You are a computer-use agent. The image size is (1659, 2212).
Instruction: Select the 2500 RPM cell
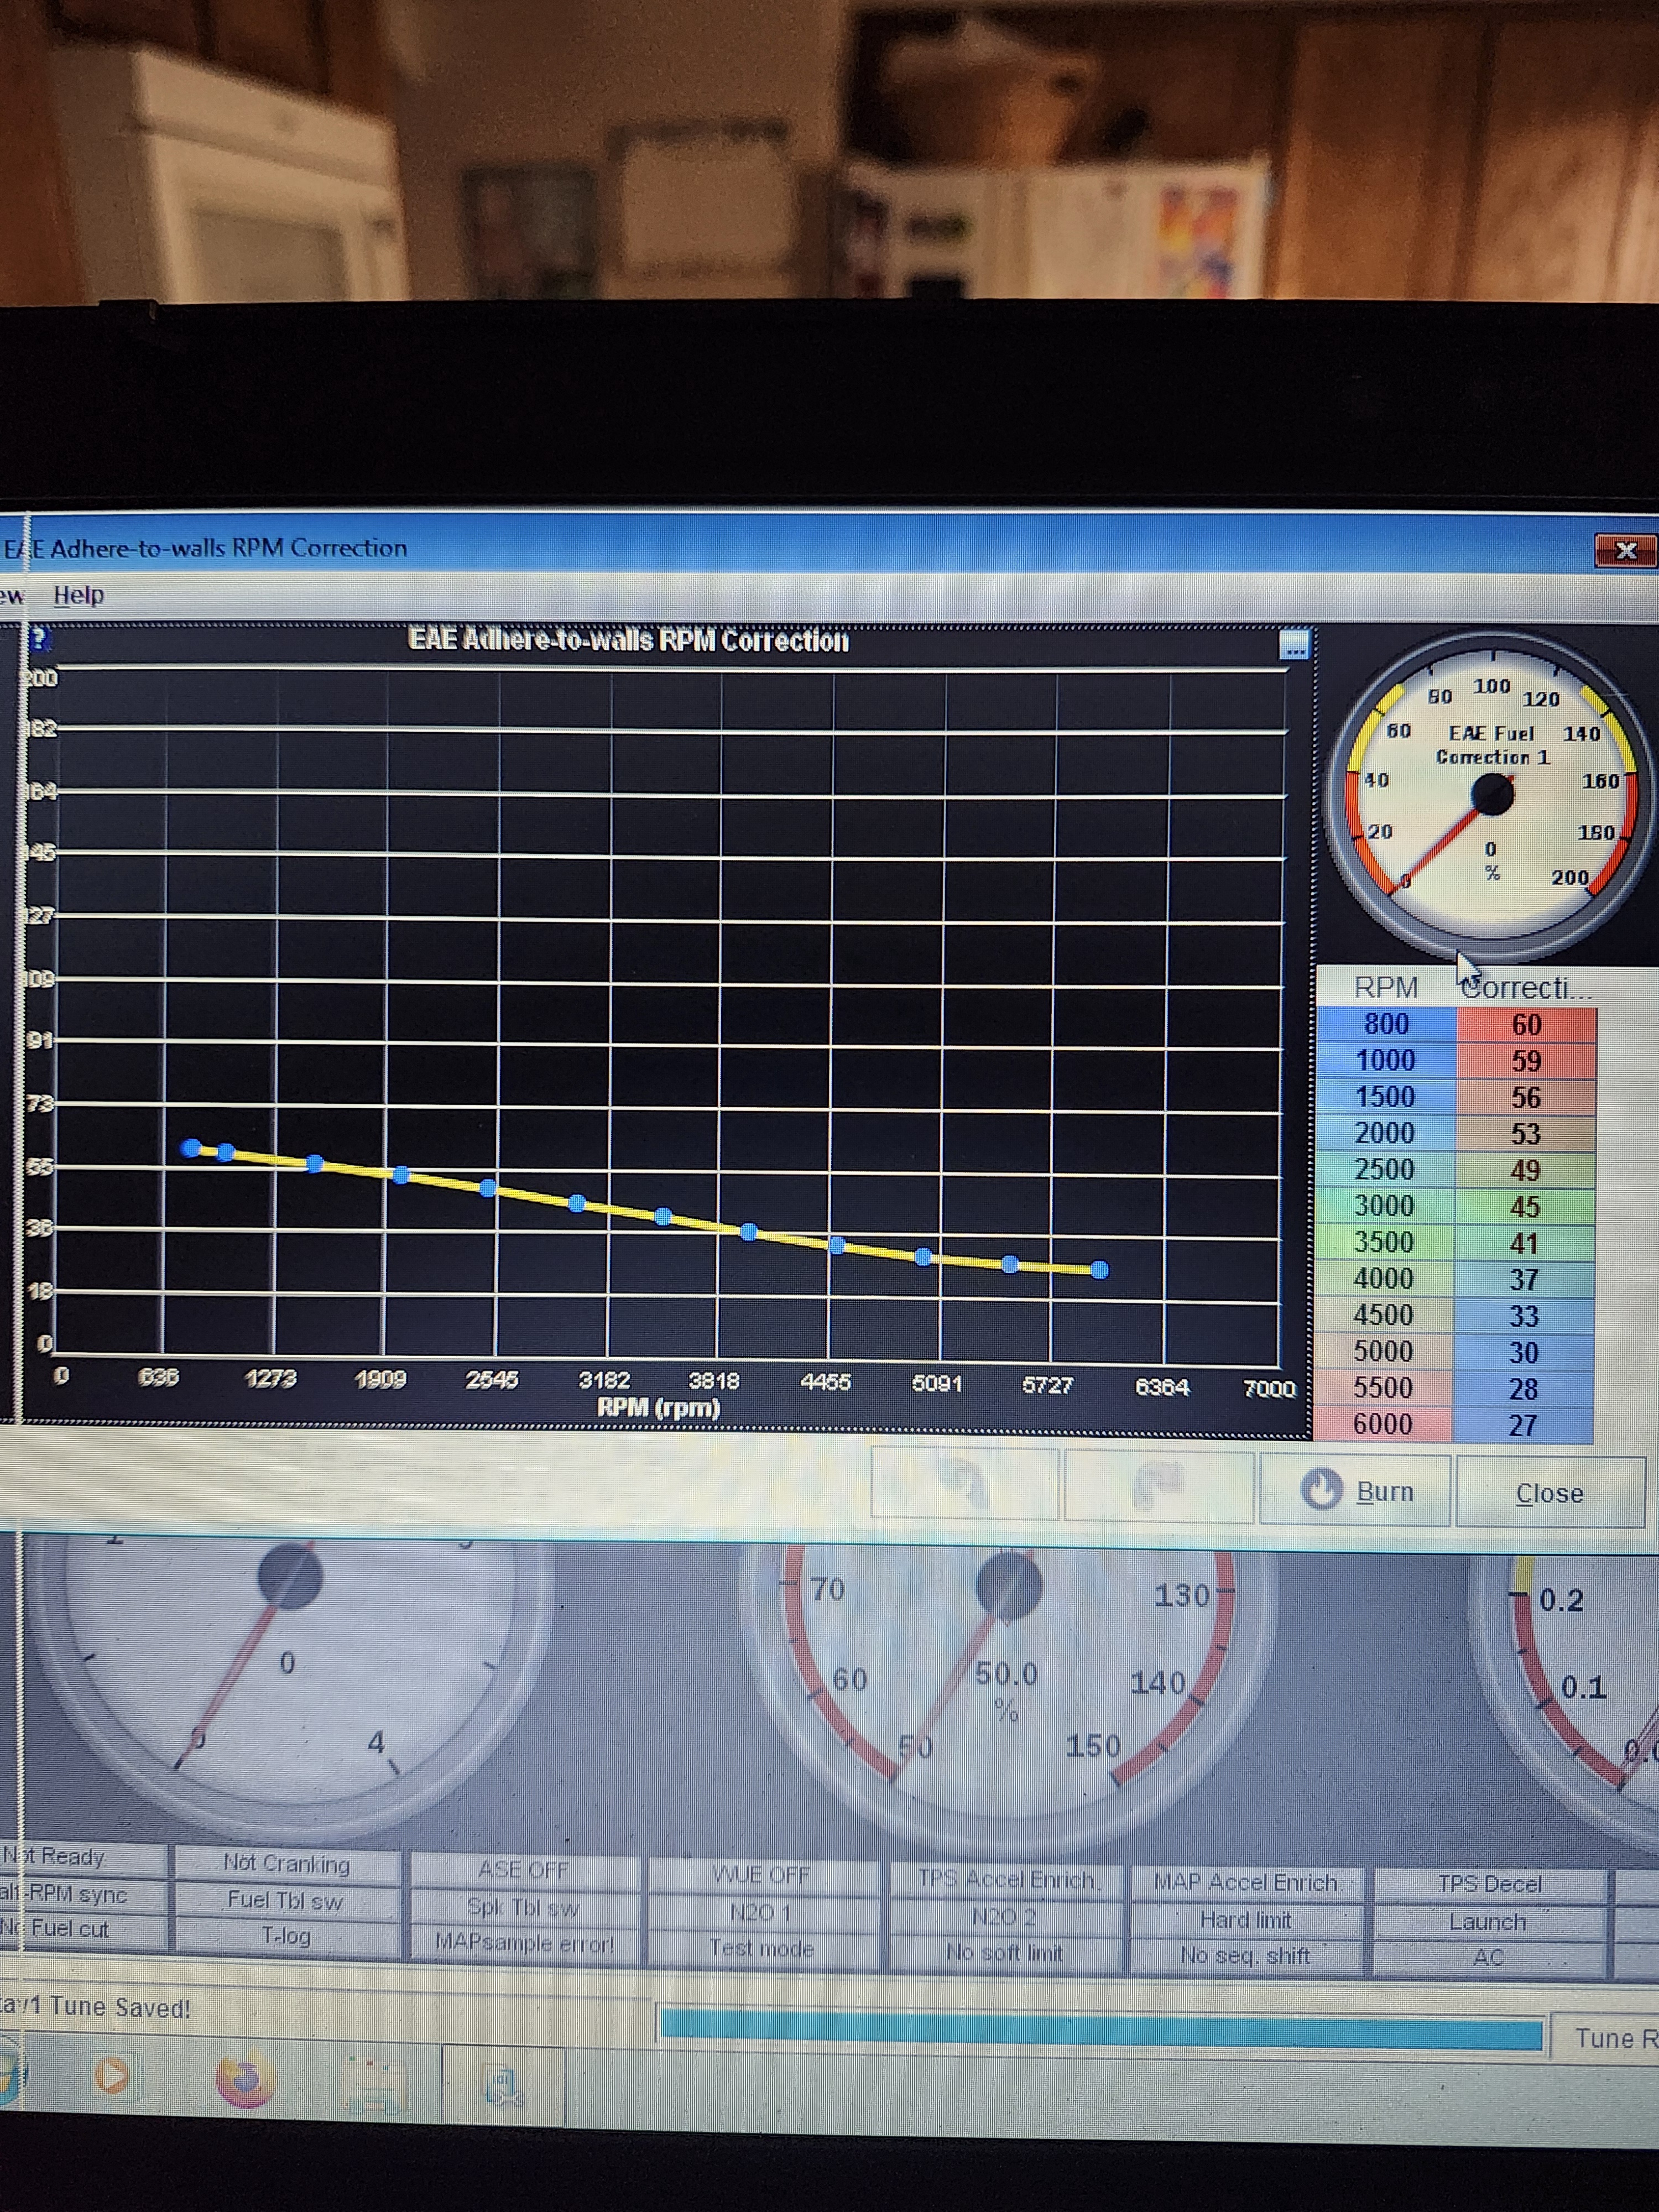1385,1169
